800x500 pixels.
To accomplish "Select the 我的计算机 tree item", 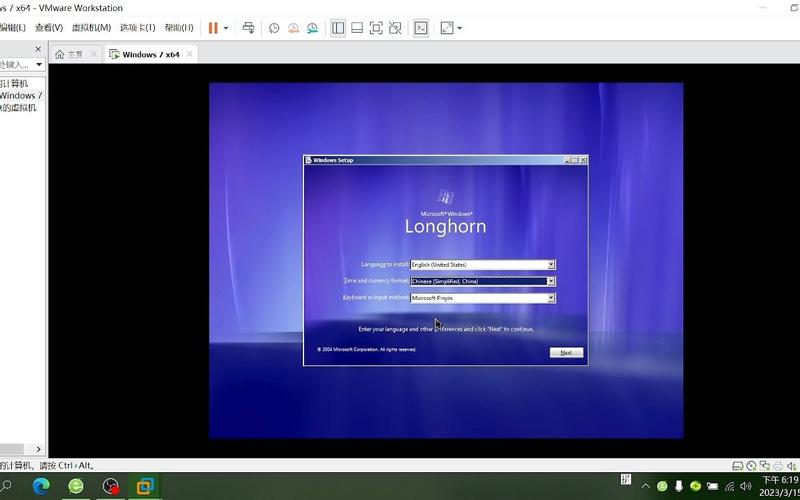I will coord(14,83).
